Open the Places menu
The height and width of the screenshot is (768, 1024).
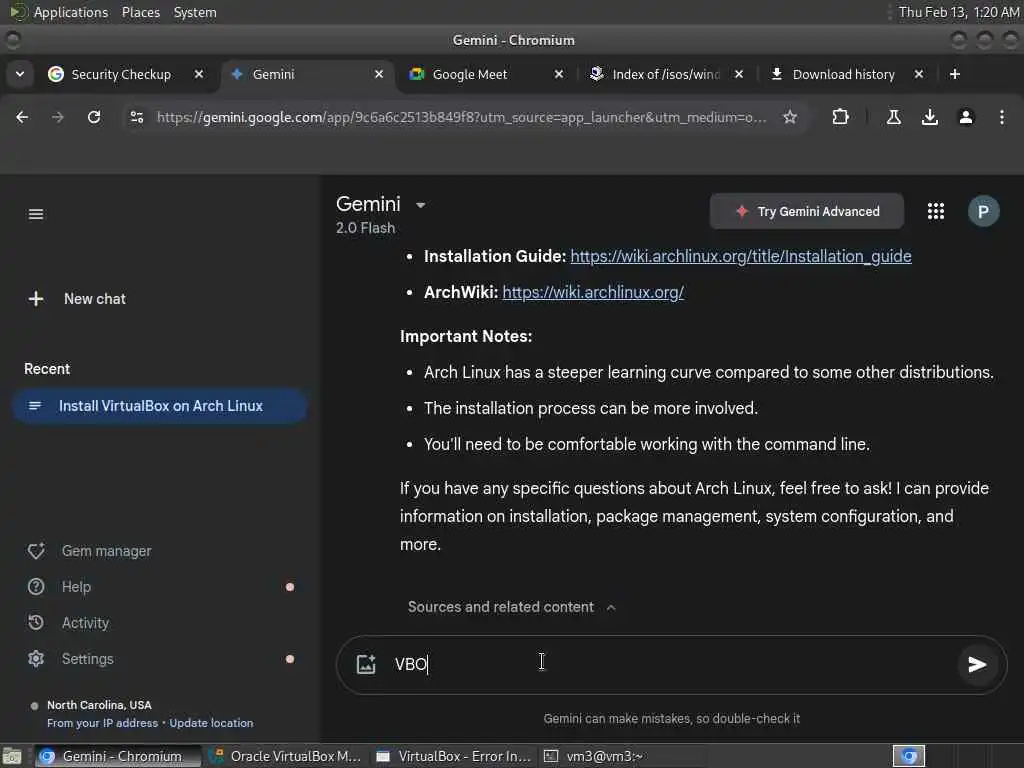[140, 12]
